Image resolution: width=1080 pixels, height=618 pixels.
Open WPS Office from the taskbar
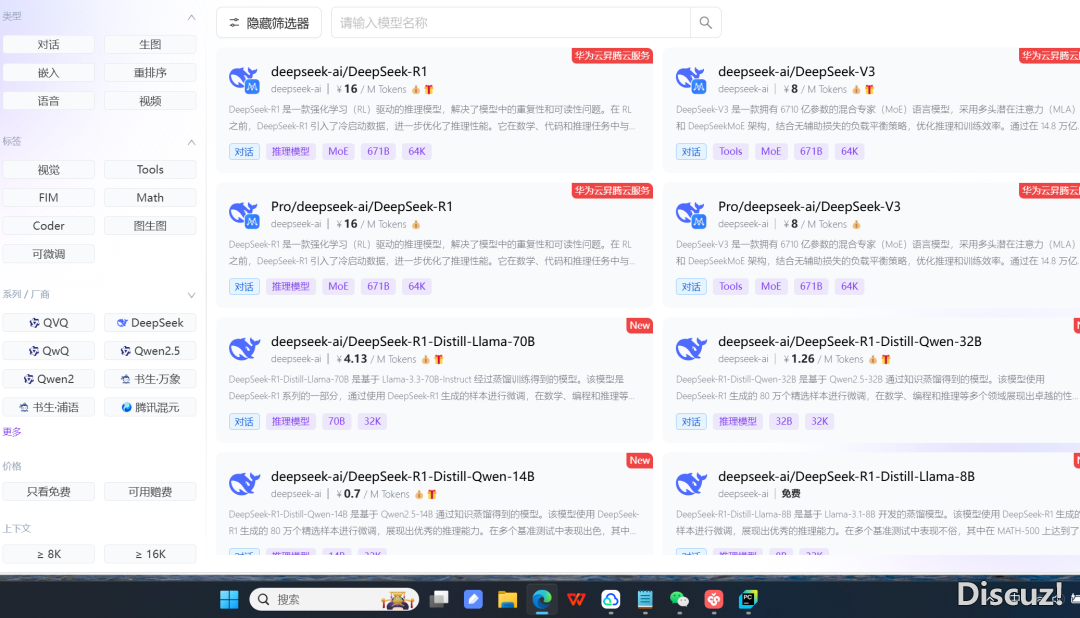[577, 599]
